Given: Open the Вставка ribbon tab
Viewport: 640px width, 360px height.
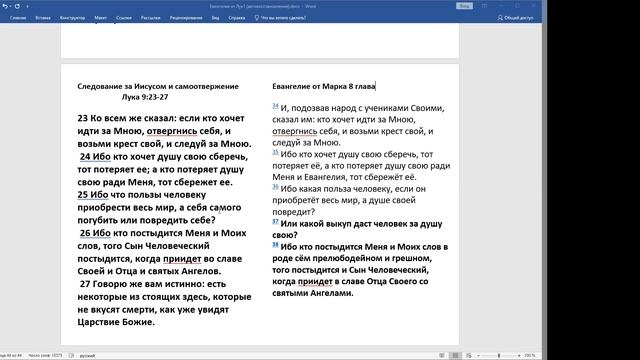Looking at the screenshot, I should pyautogui.click(x=43, y=18).
